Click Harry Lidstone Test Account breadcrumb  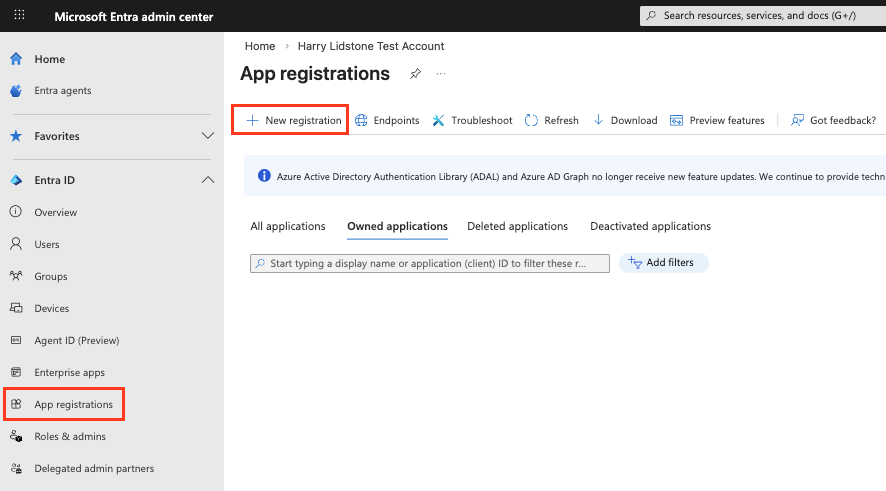tap(371, 46)
